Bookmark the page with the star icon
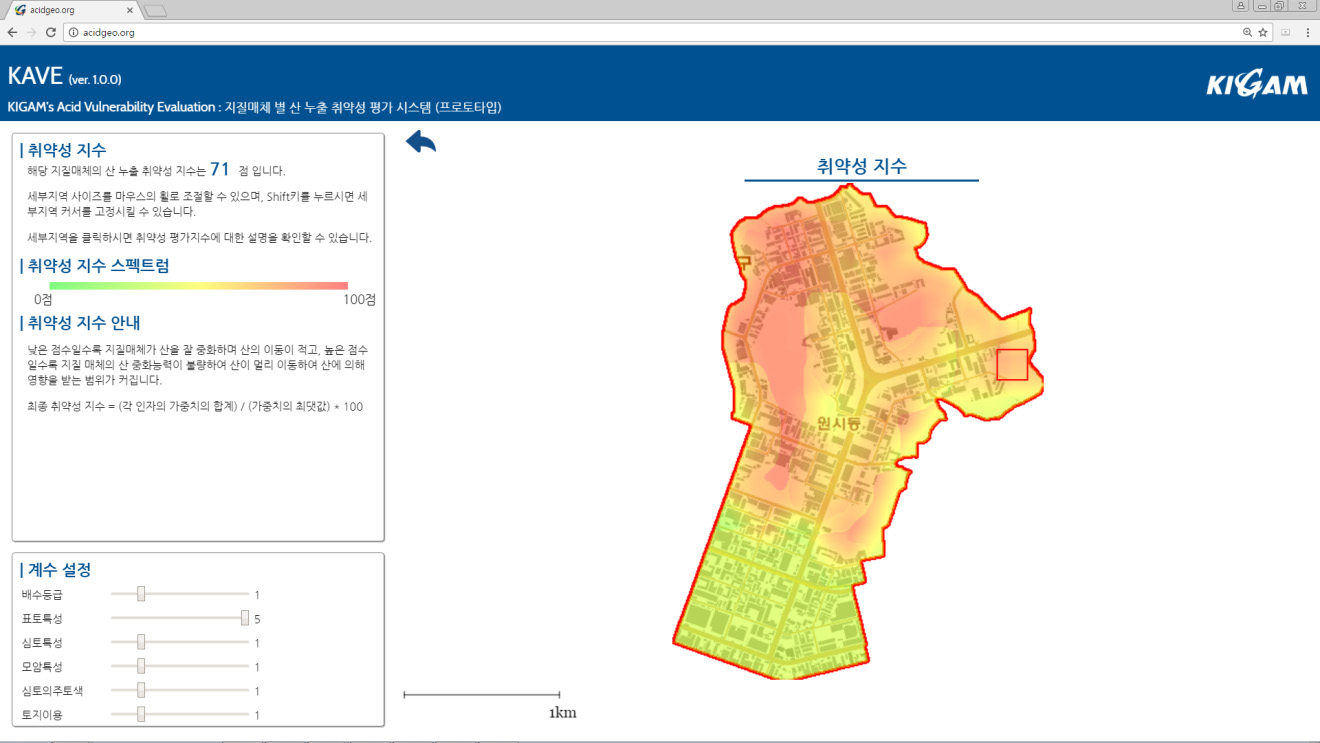The width and height of the screenshot is (1320, 743). click(1263, 32)
